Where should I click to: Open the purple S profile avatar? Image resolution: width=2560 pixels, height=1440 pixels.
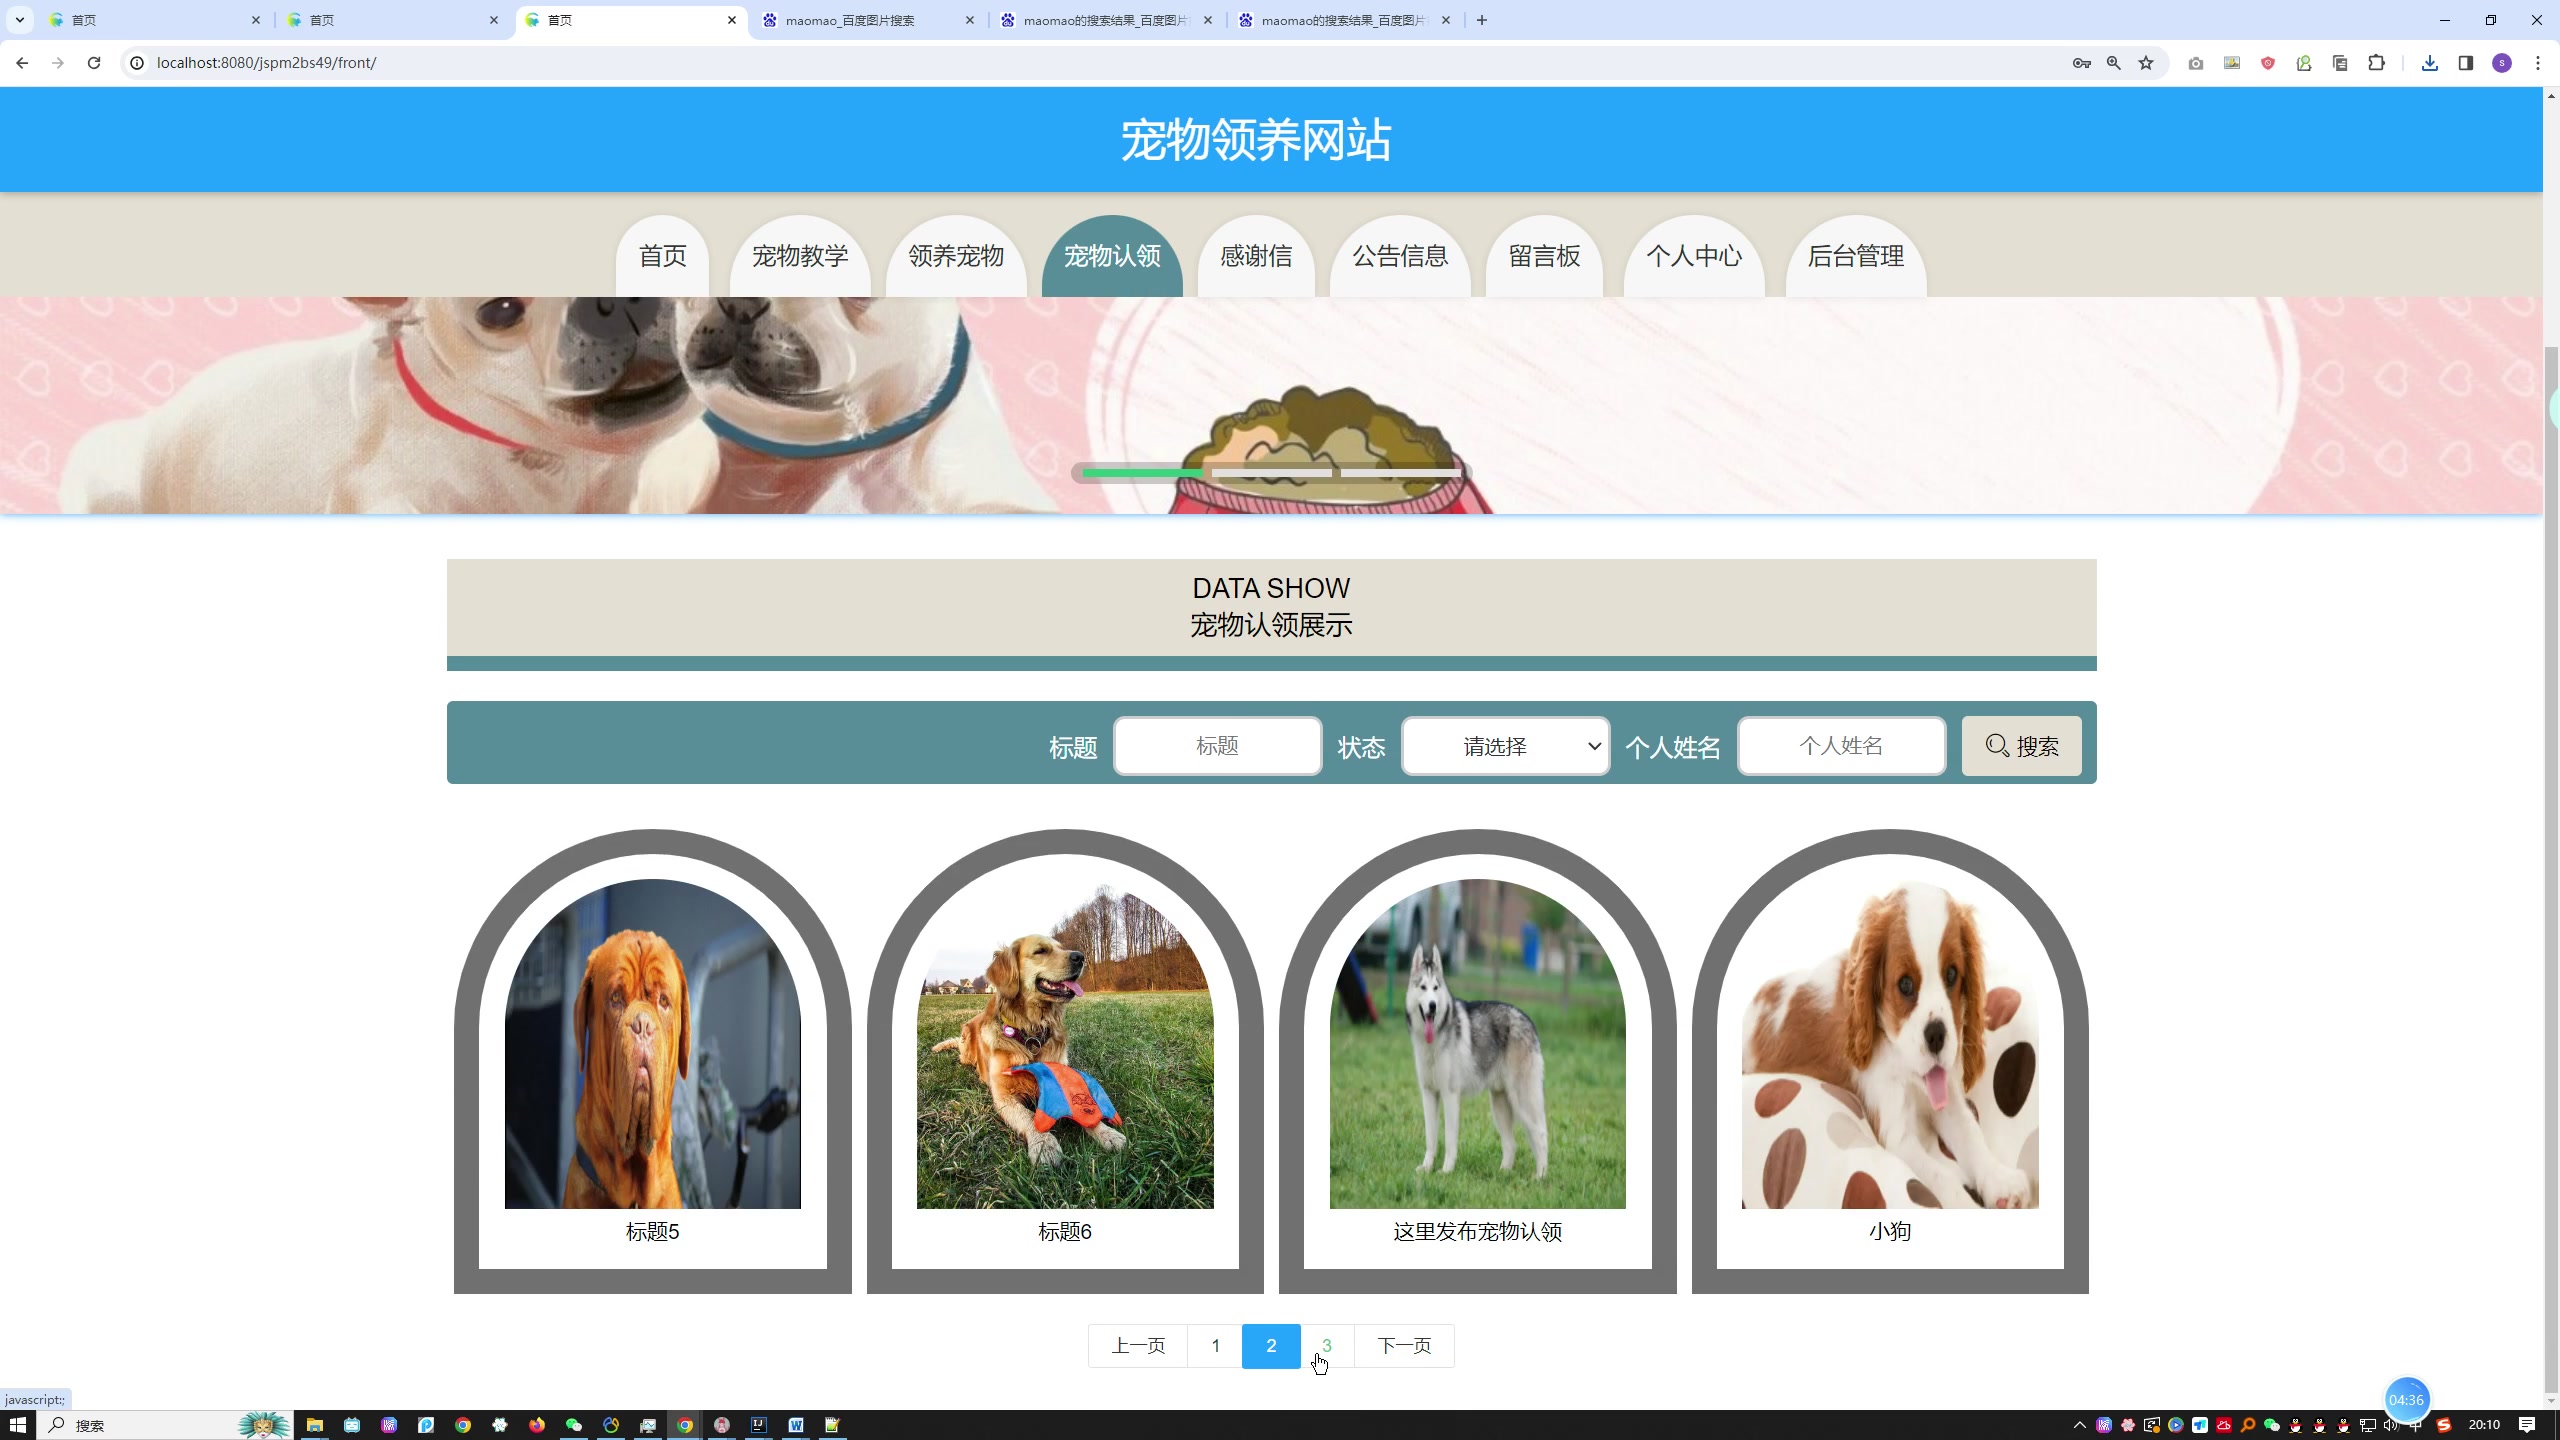(2502, 63)
